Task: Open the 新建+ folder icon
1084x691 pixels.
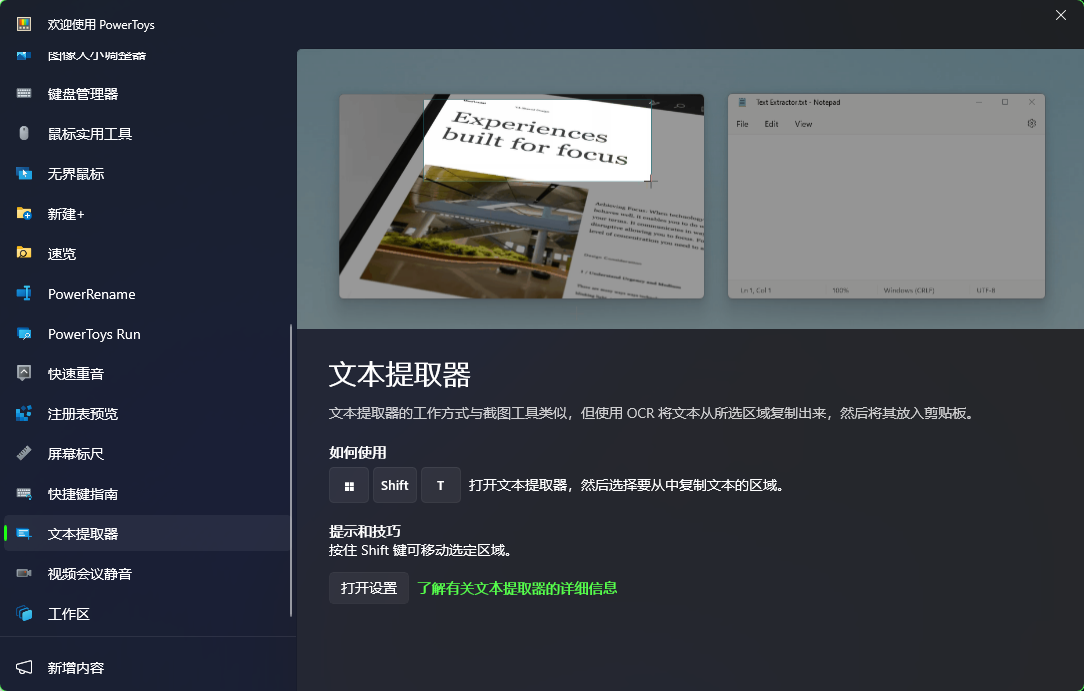Action: pyautogui.click(x=24, y=214)
